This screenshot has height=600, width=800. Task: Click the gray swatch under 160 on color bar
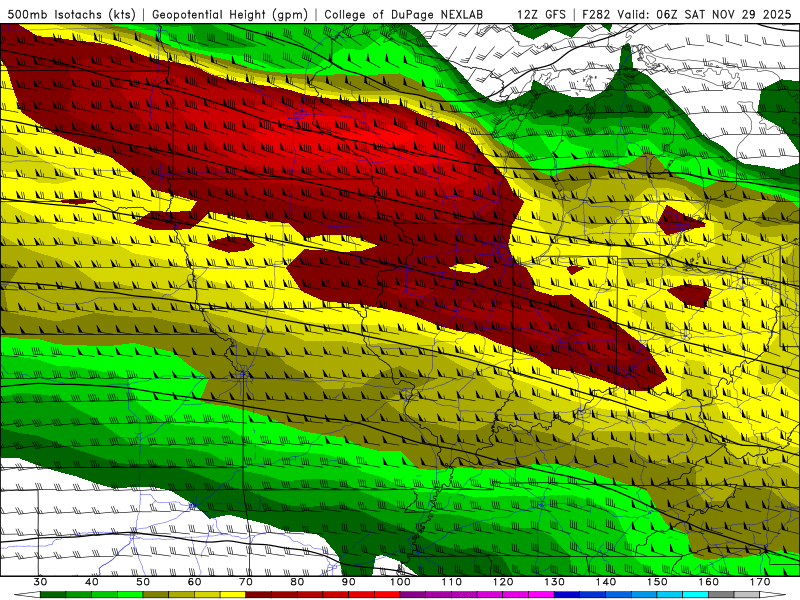coord(721,596)
